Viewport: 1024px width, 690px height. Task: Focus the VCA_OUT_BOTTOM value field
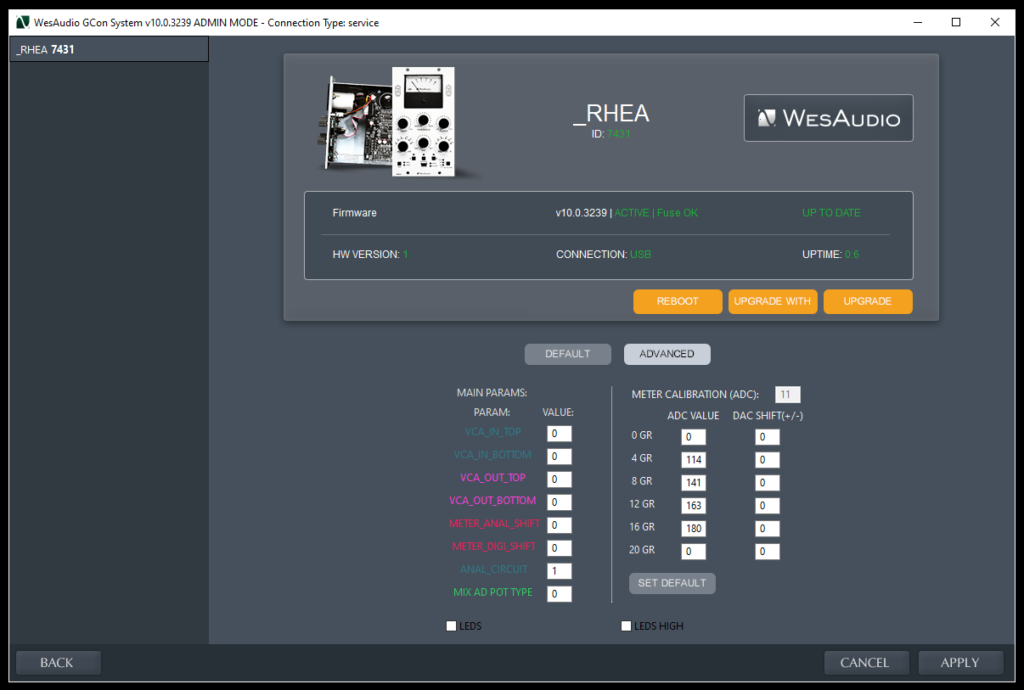(559, 502)
